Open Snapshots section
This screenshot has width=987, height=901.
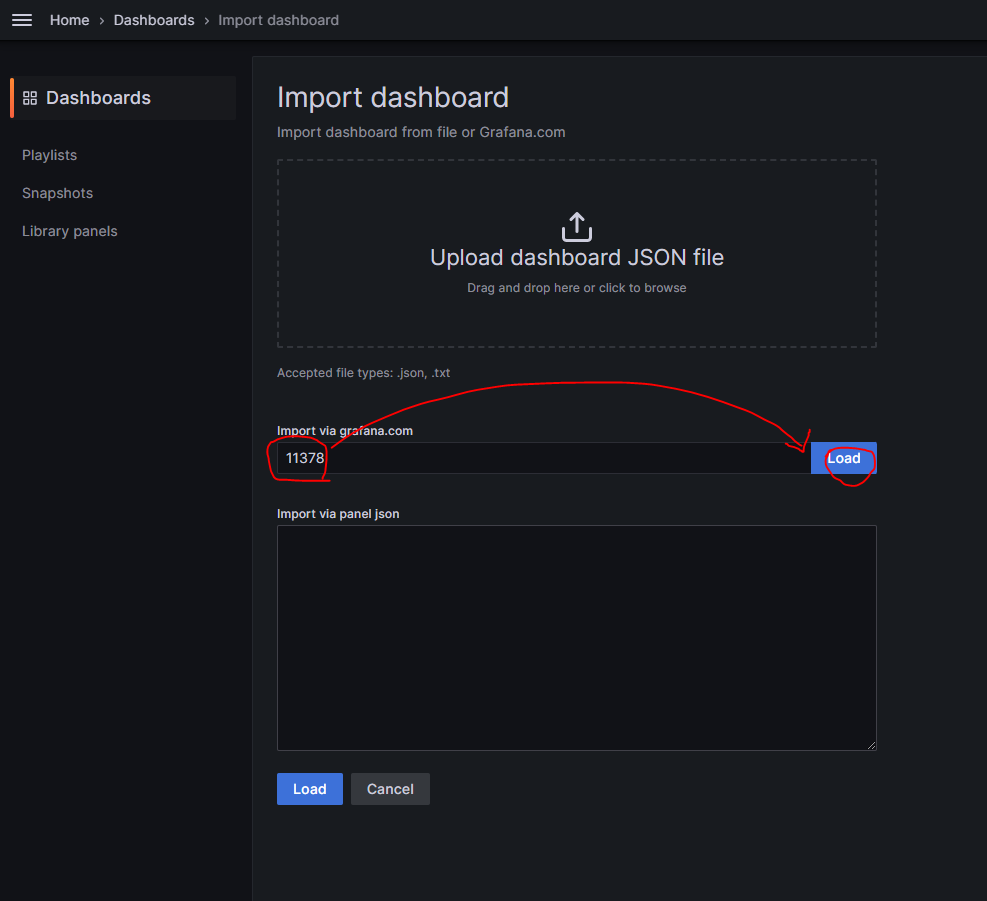(x=57, y=193)
